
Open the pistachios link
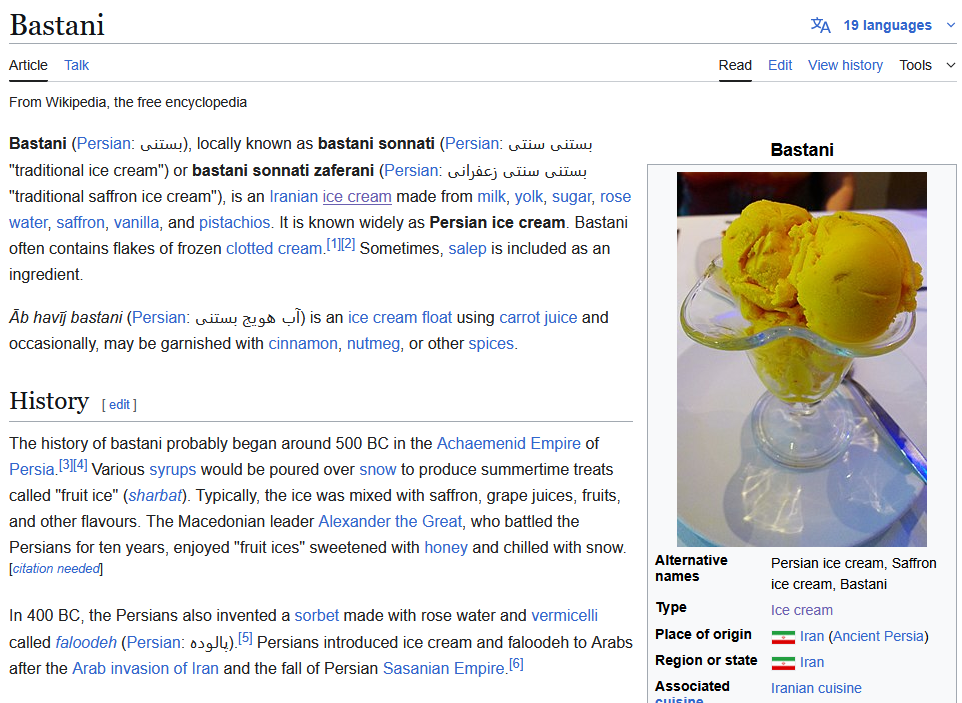pyautogui.click(x=234, y=222)
